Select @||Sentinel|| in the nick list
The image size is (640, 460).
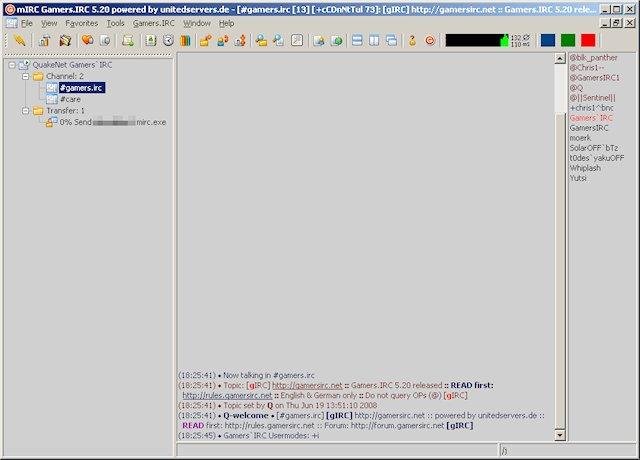coord(592,98)
